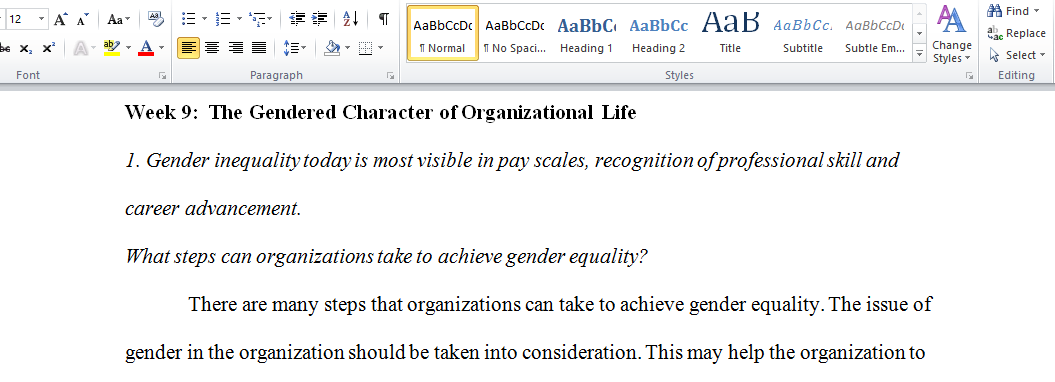Apply the Subtle Emphasis style
Screen dimensions: 1055x382
(875, 33)
